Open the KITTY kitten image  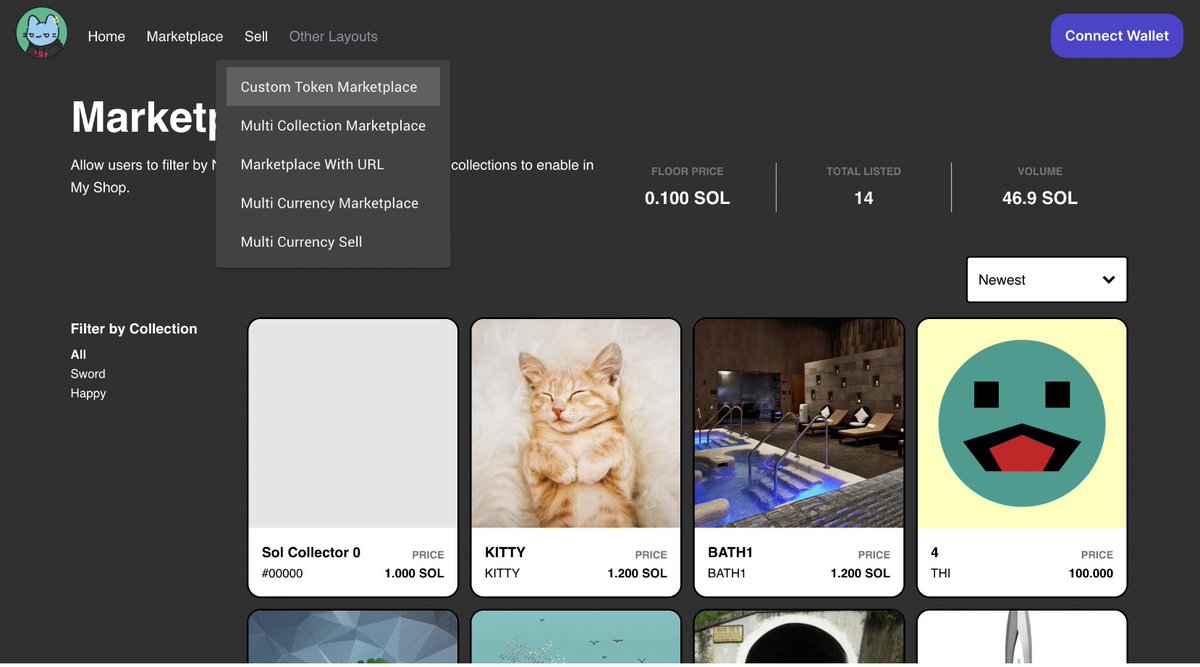point(576,424)
